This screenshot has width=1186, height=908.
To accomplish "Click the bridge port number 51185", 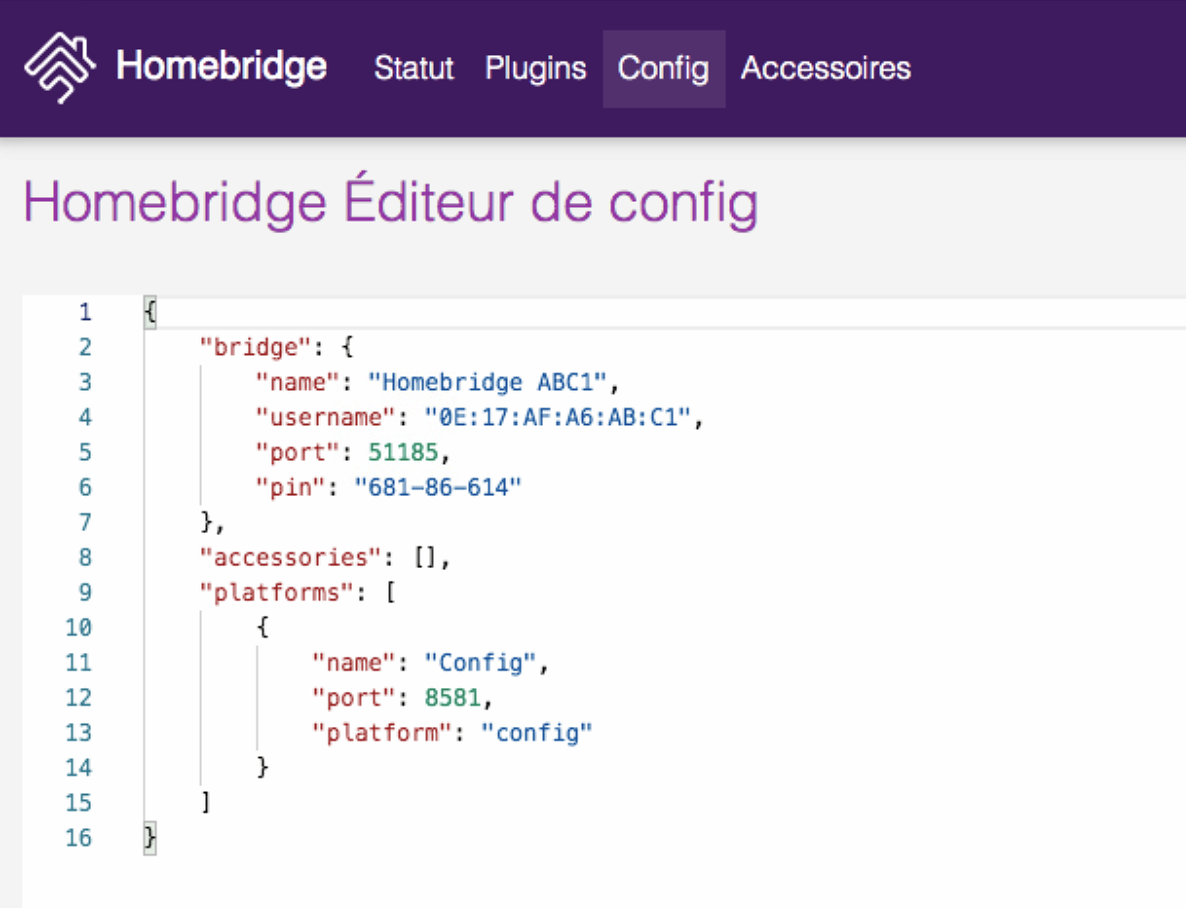I will coord(403,452).
